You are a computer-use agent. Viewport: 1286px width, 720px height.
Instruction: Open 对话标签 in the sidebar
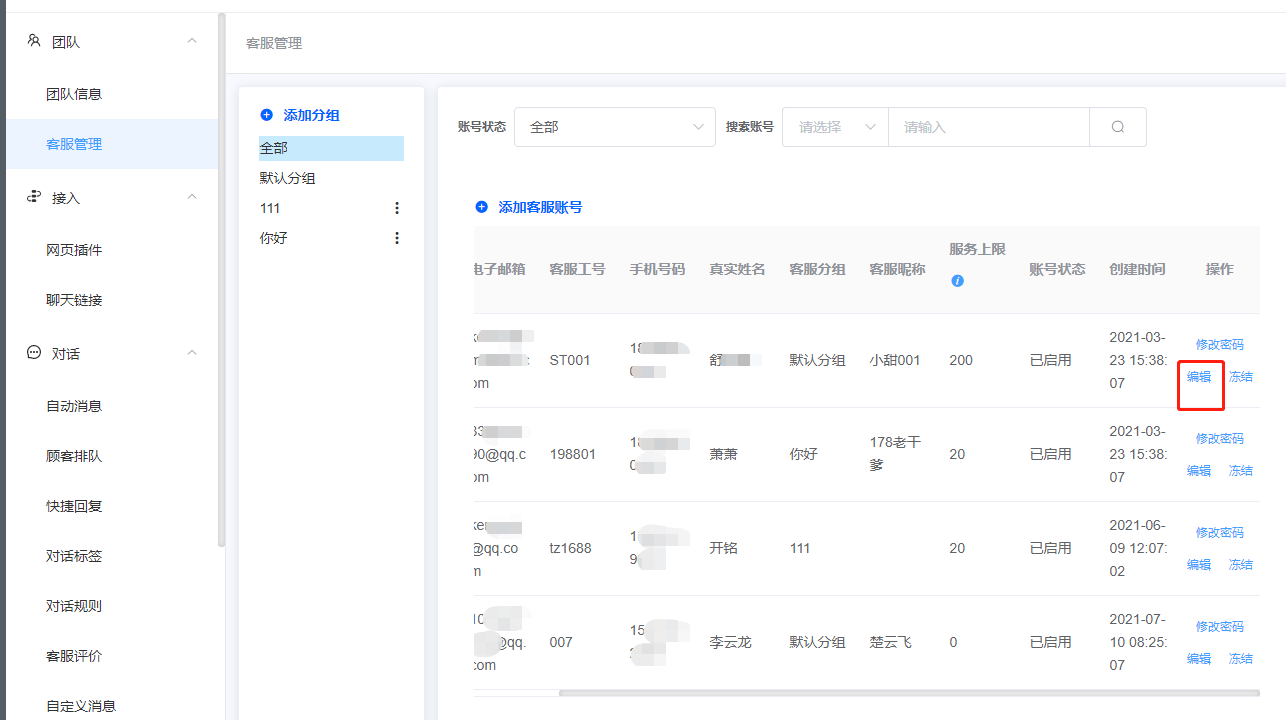click(74, 556)
